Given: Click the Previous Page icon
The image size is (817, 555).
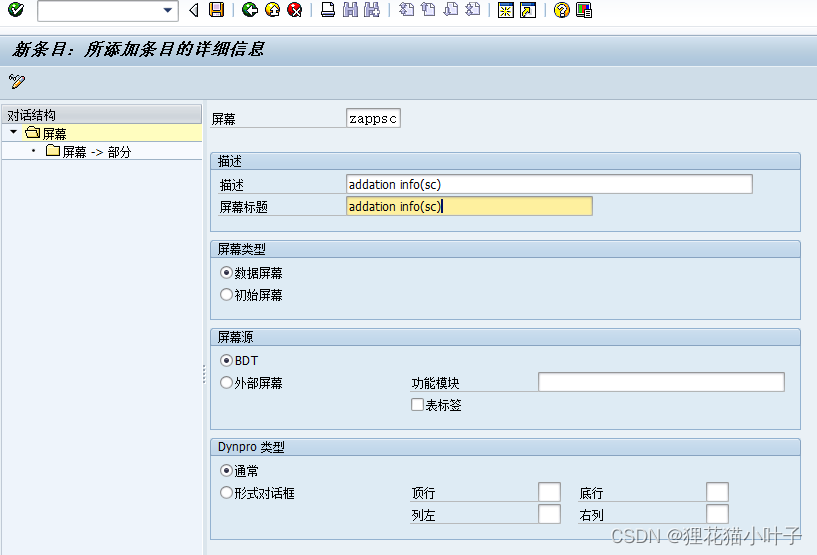Looking at the screenshot, I should tap(428, 9).
